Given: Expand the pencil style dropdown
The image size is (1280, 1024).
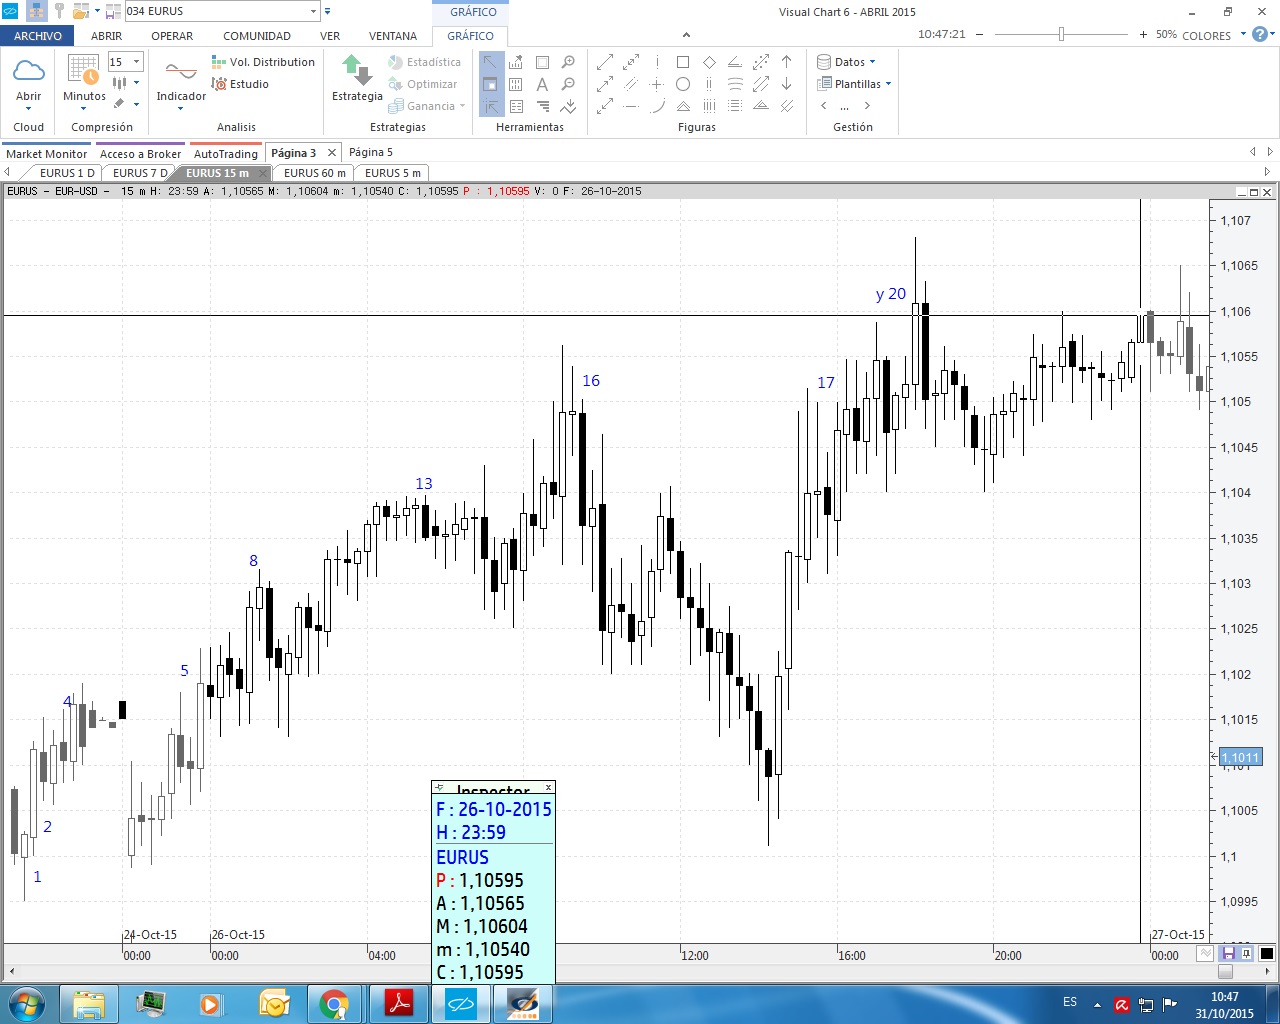Looking at the screenshot, I should (136, 103).
